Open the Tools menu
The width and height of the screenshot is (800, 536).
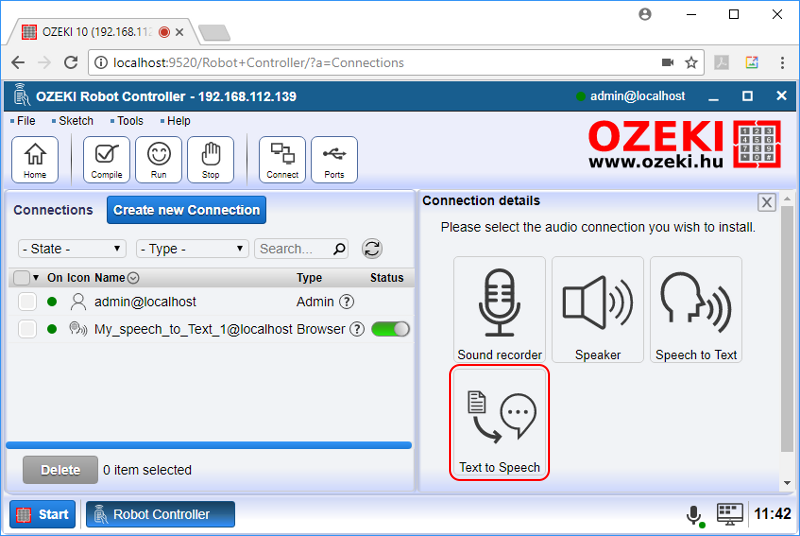[x=130, y=121]
